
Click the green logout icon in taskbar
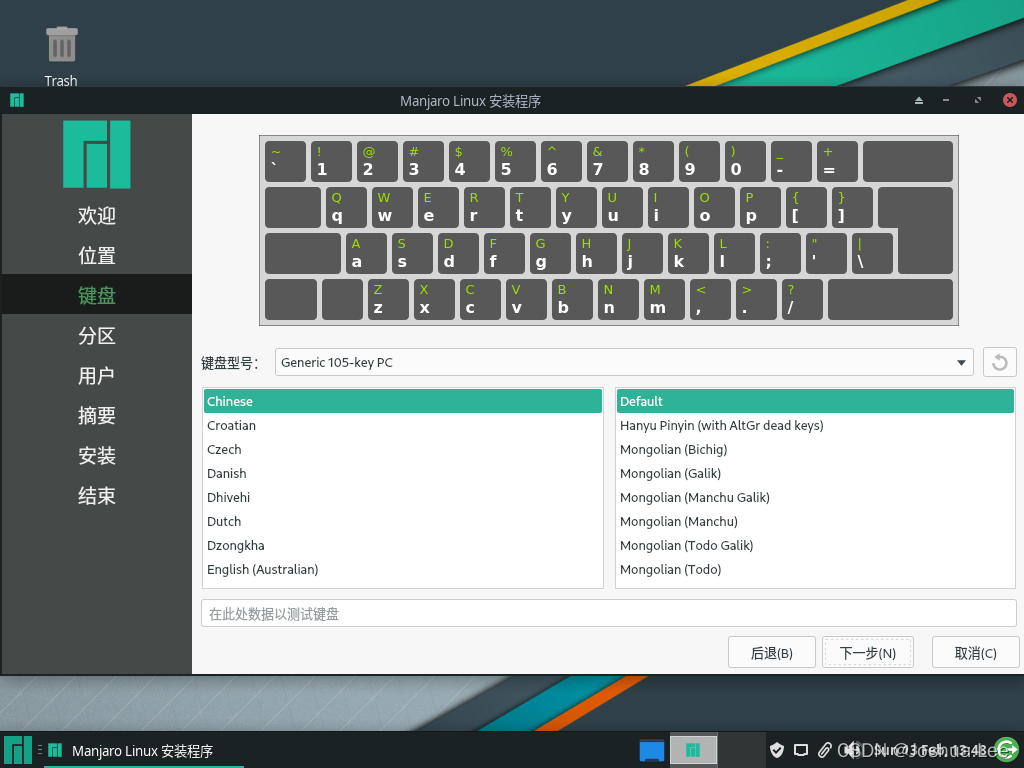pyautogui.click(x=1007, y=750)
